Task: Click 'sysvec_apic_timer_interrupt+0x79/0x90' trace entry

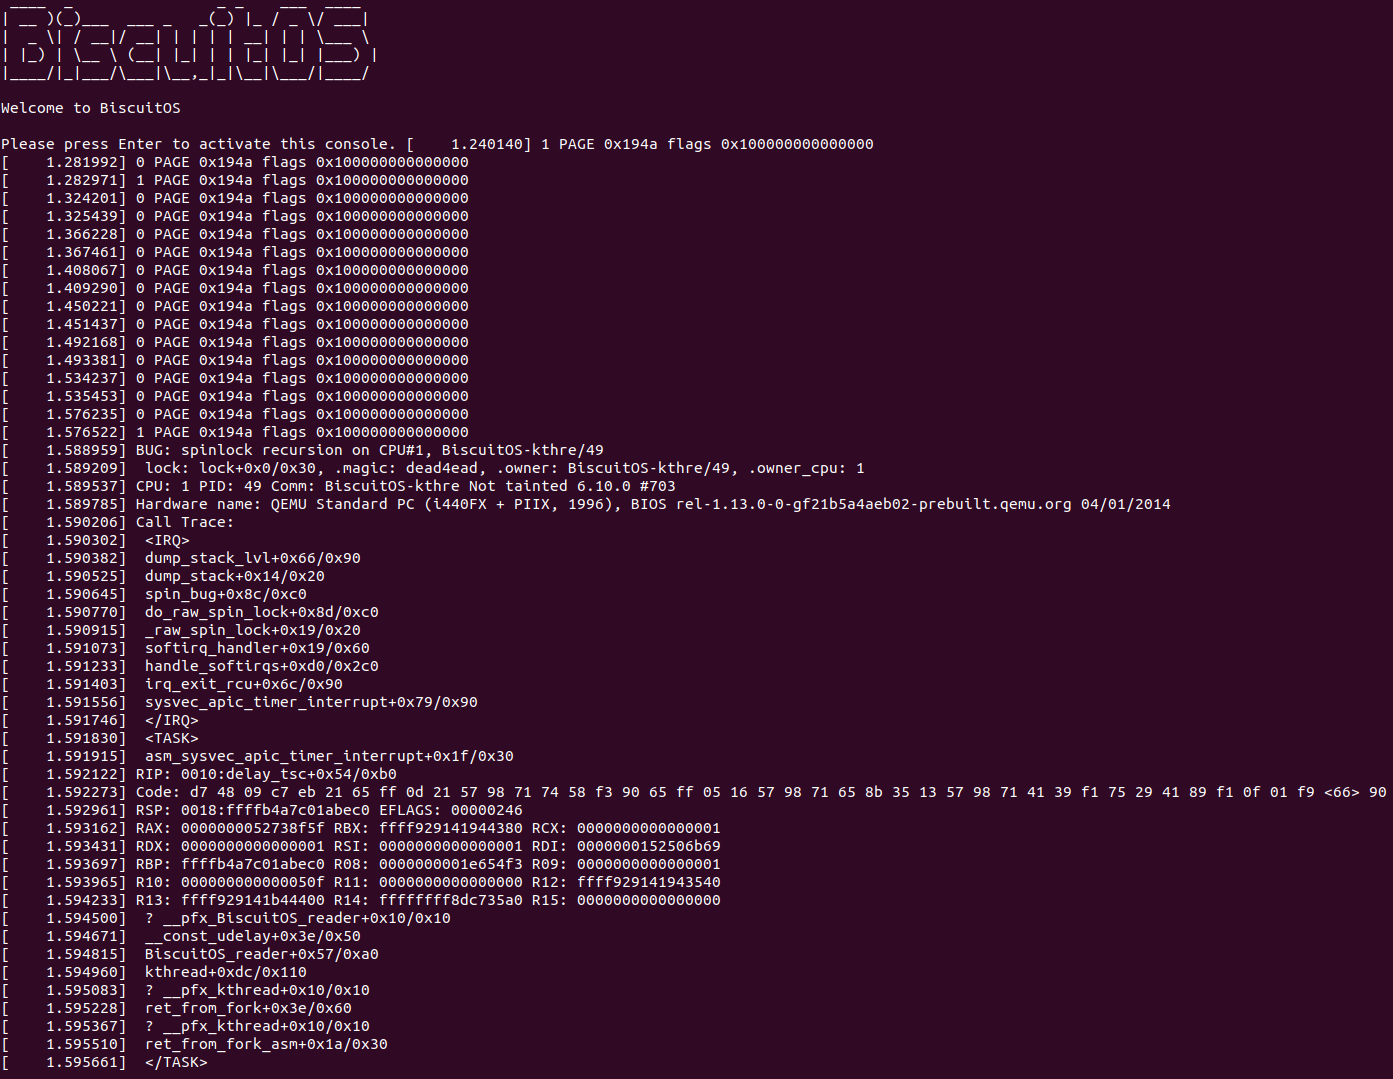Action: pos(311,702)
